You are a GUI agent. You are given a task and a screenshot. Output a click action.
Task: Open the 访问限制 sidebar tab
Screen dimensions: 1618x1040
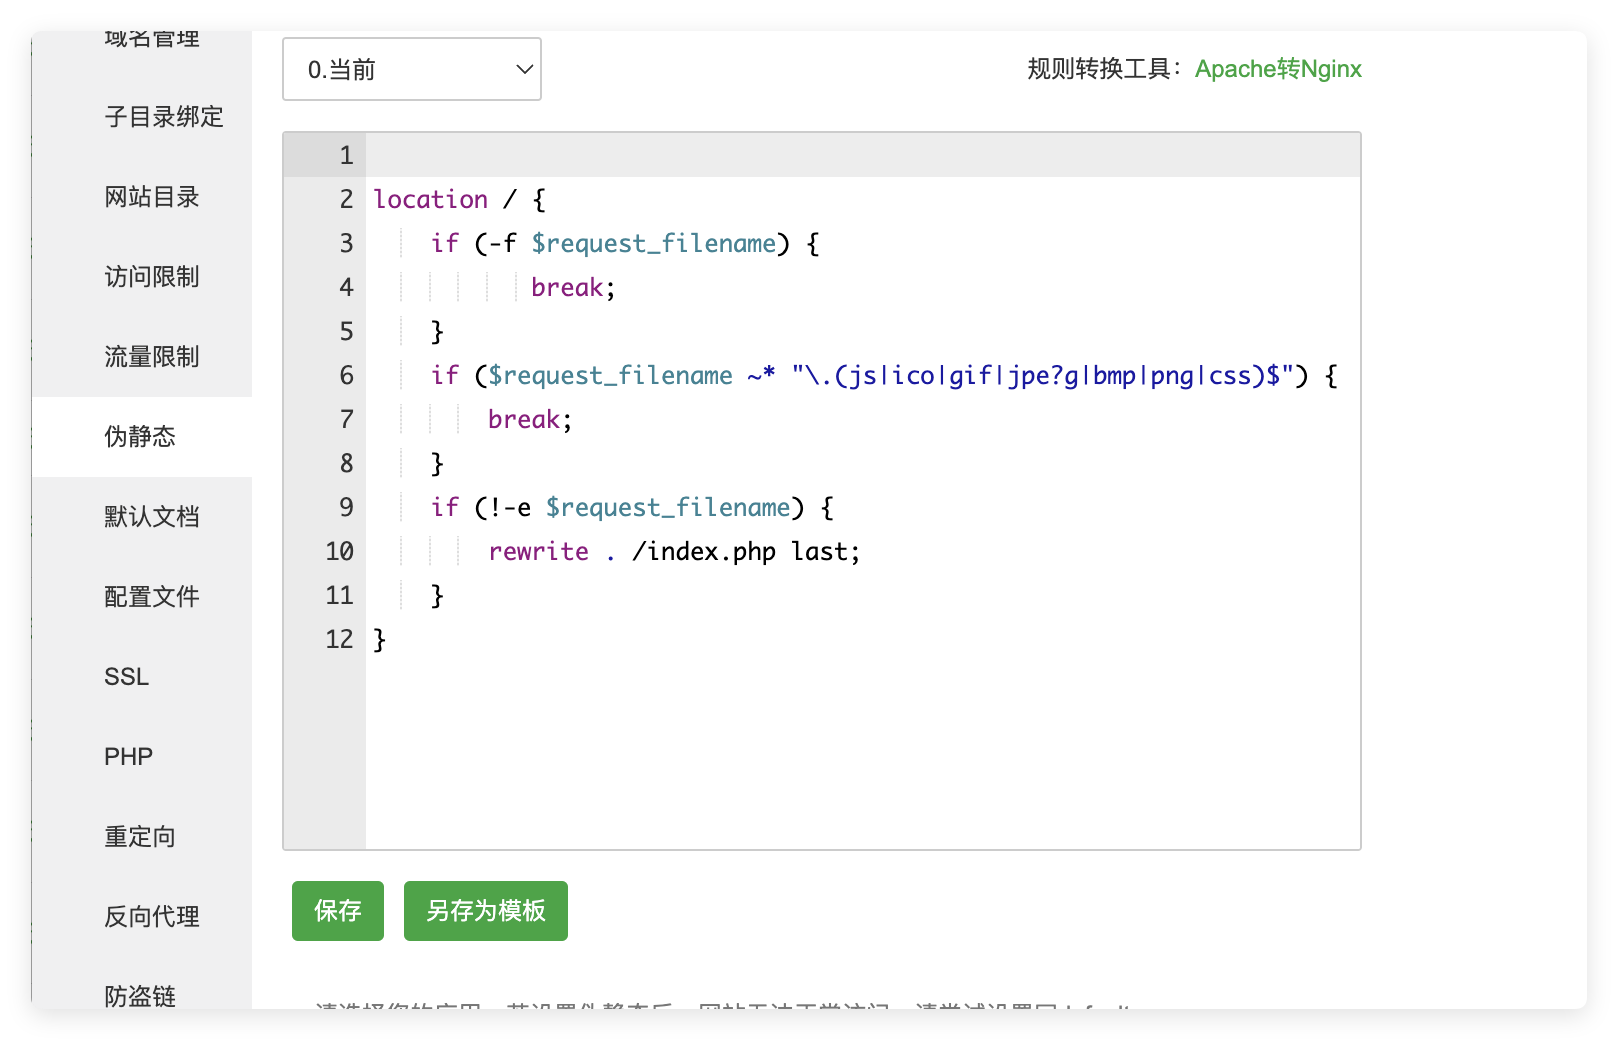point(142,277)
